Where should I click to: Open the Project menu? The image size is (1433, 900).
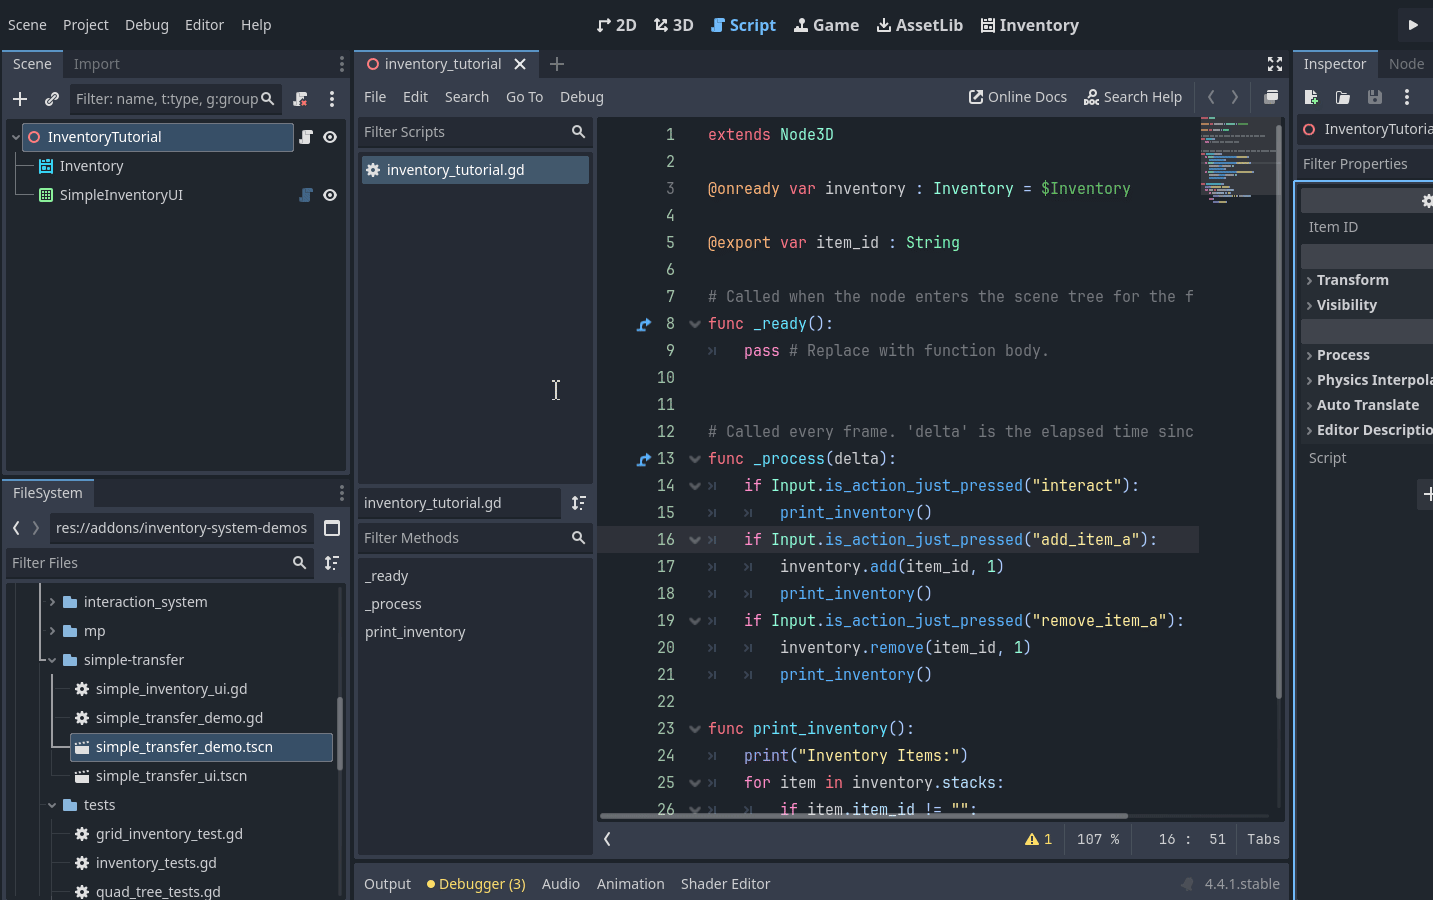point(85,25)
